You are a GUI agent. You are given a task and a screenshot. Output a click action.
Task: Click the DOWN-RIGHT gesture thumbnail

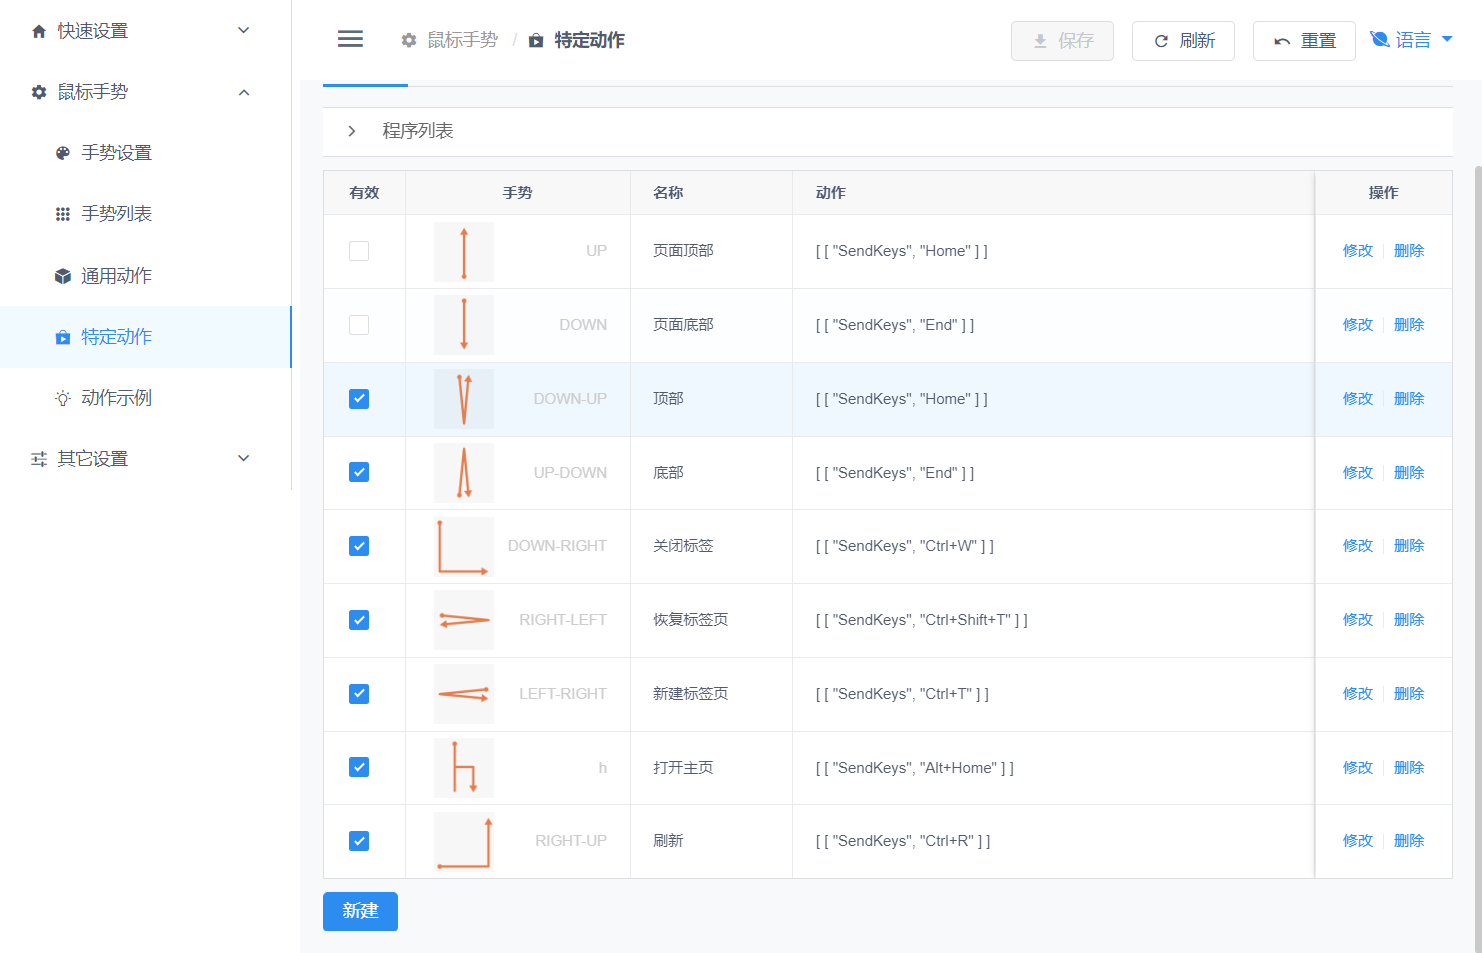click(x=464, y=547)
